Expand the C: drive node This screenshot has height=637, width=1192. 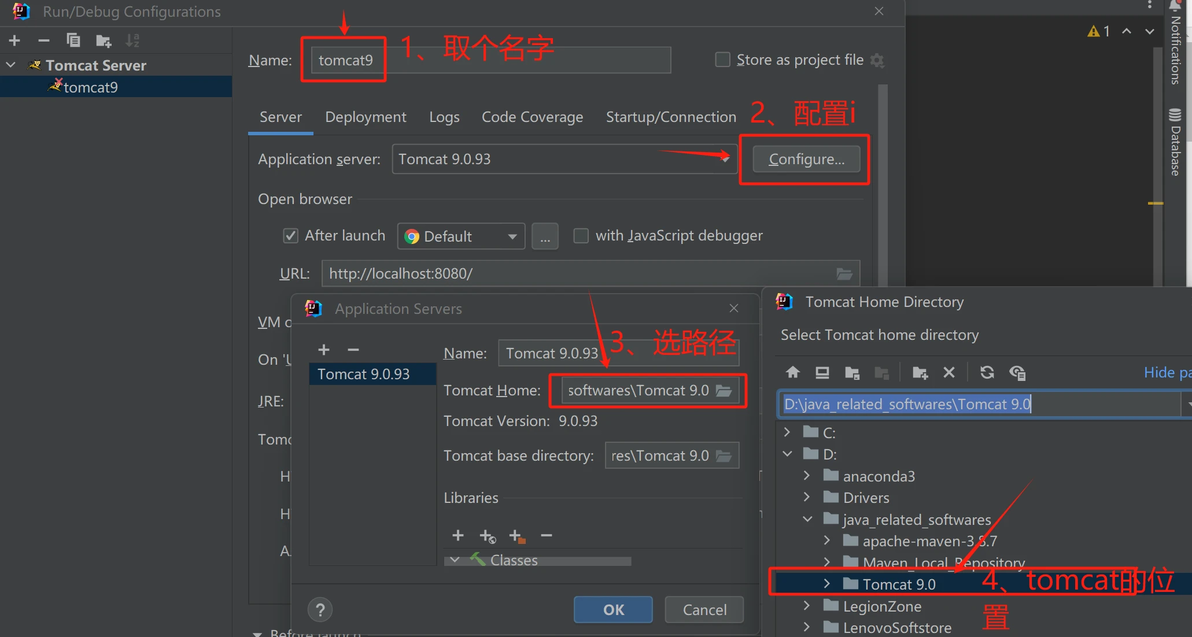788,432
